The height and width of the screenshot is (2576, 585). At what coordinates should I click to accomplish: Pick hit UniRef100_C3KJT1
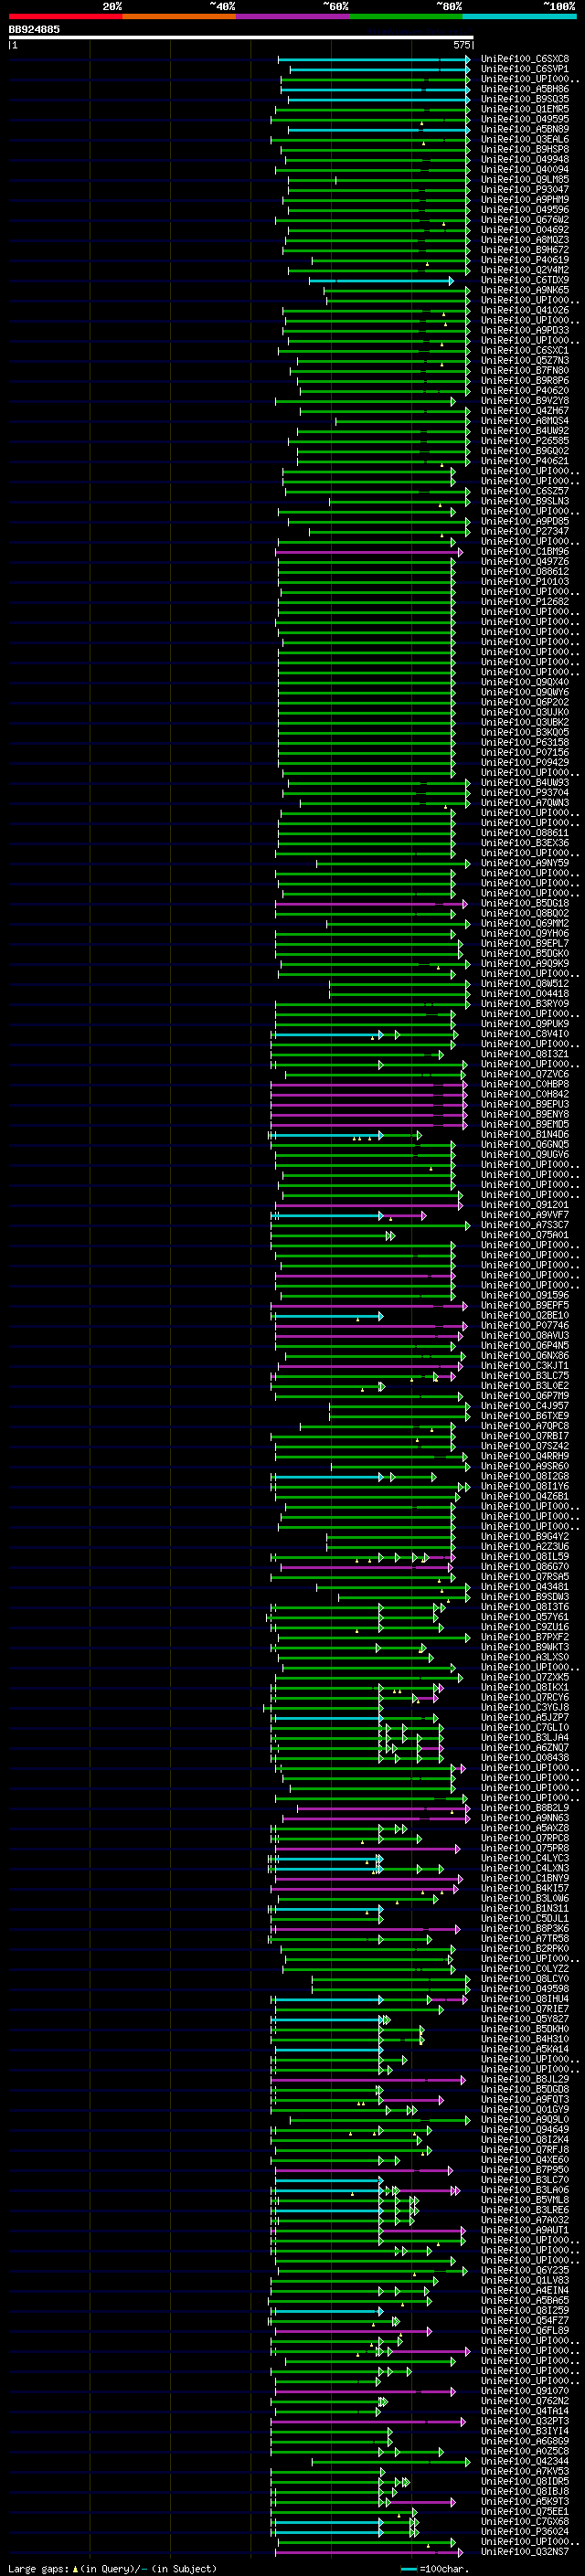(x=525, y=1365)
